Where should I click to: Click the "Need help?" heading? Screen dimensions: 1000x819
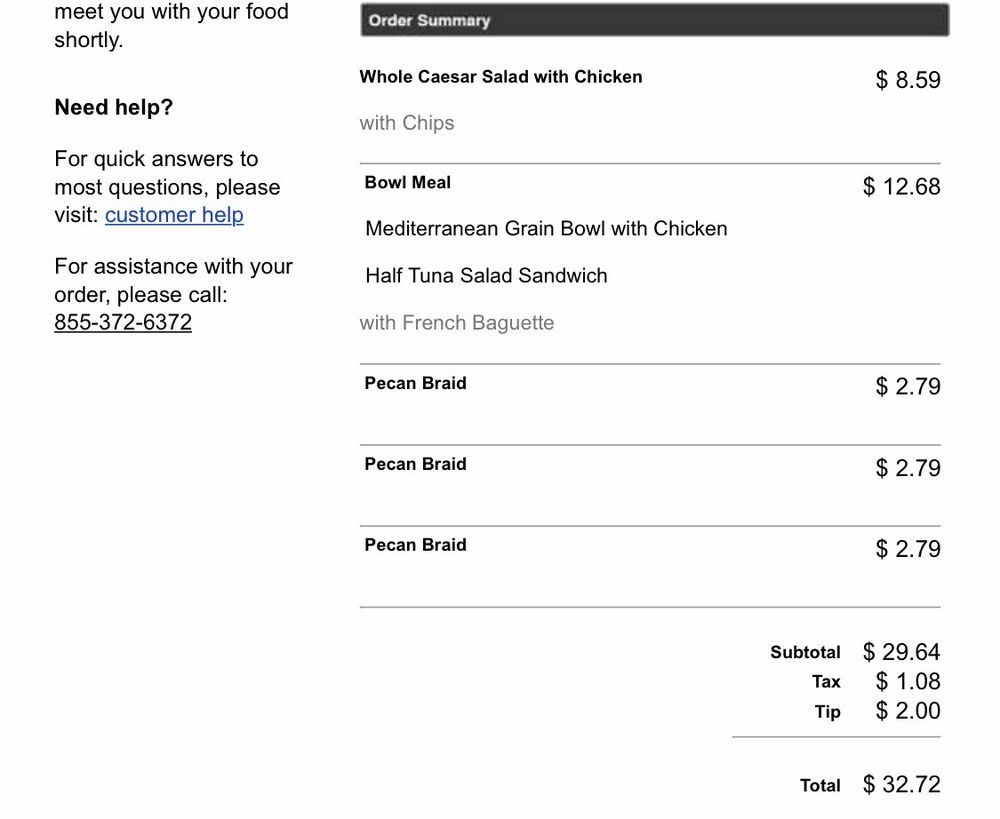[114, 108]
